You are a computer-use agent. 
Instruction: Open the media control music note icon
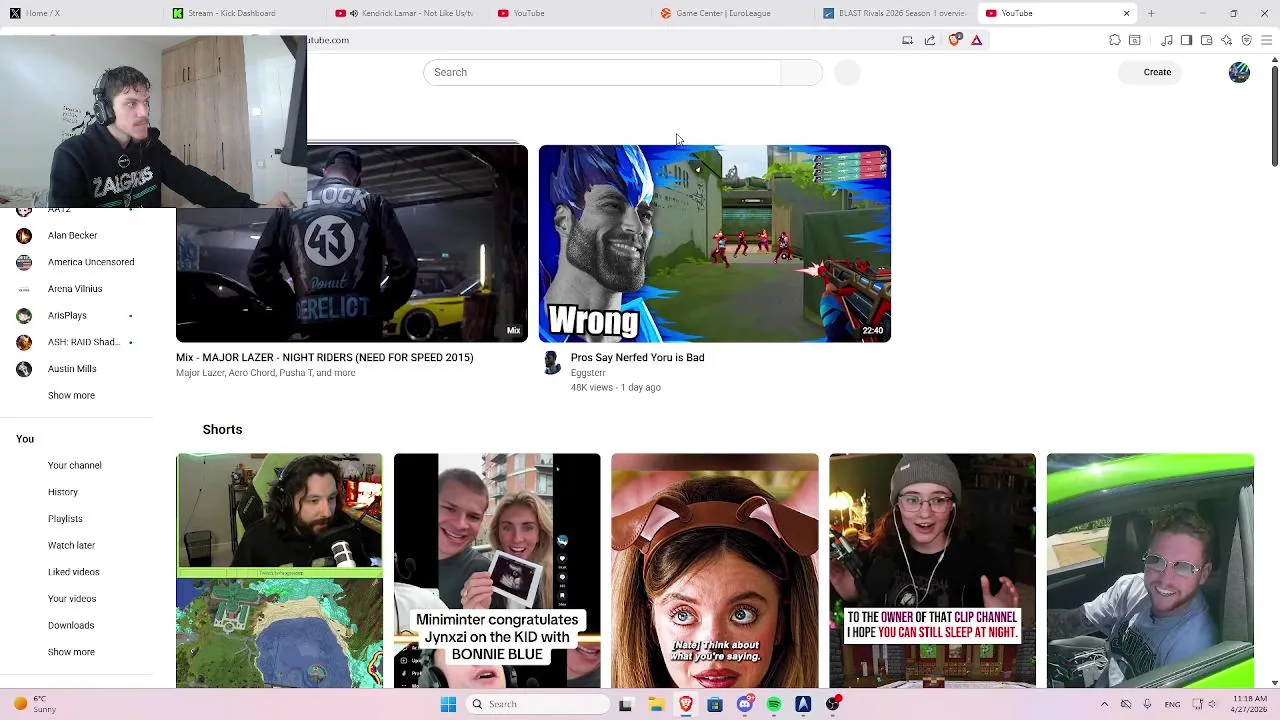pos(1167,40)
